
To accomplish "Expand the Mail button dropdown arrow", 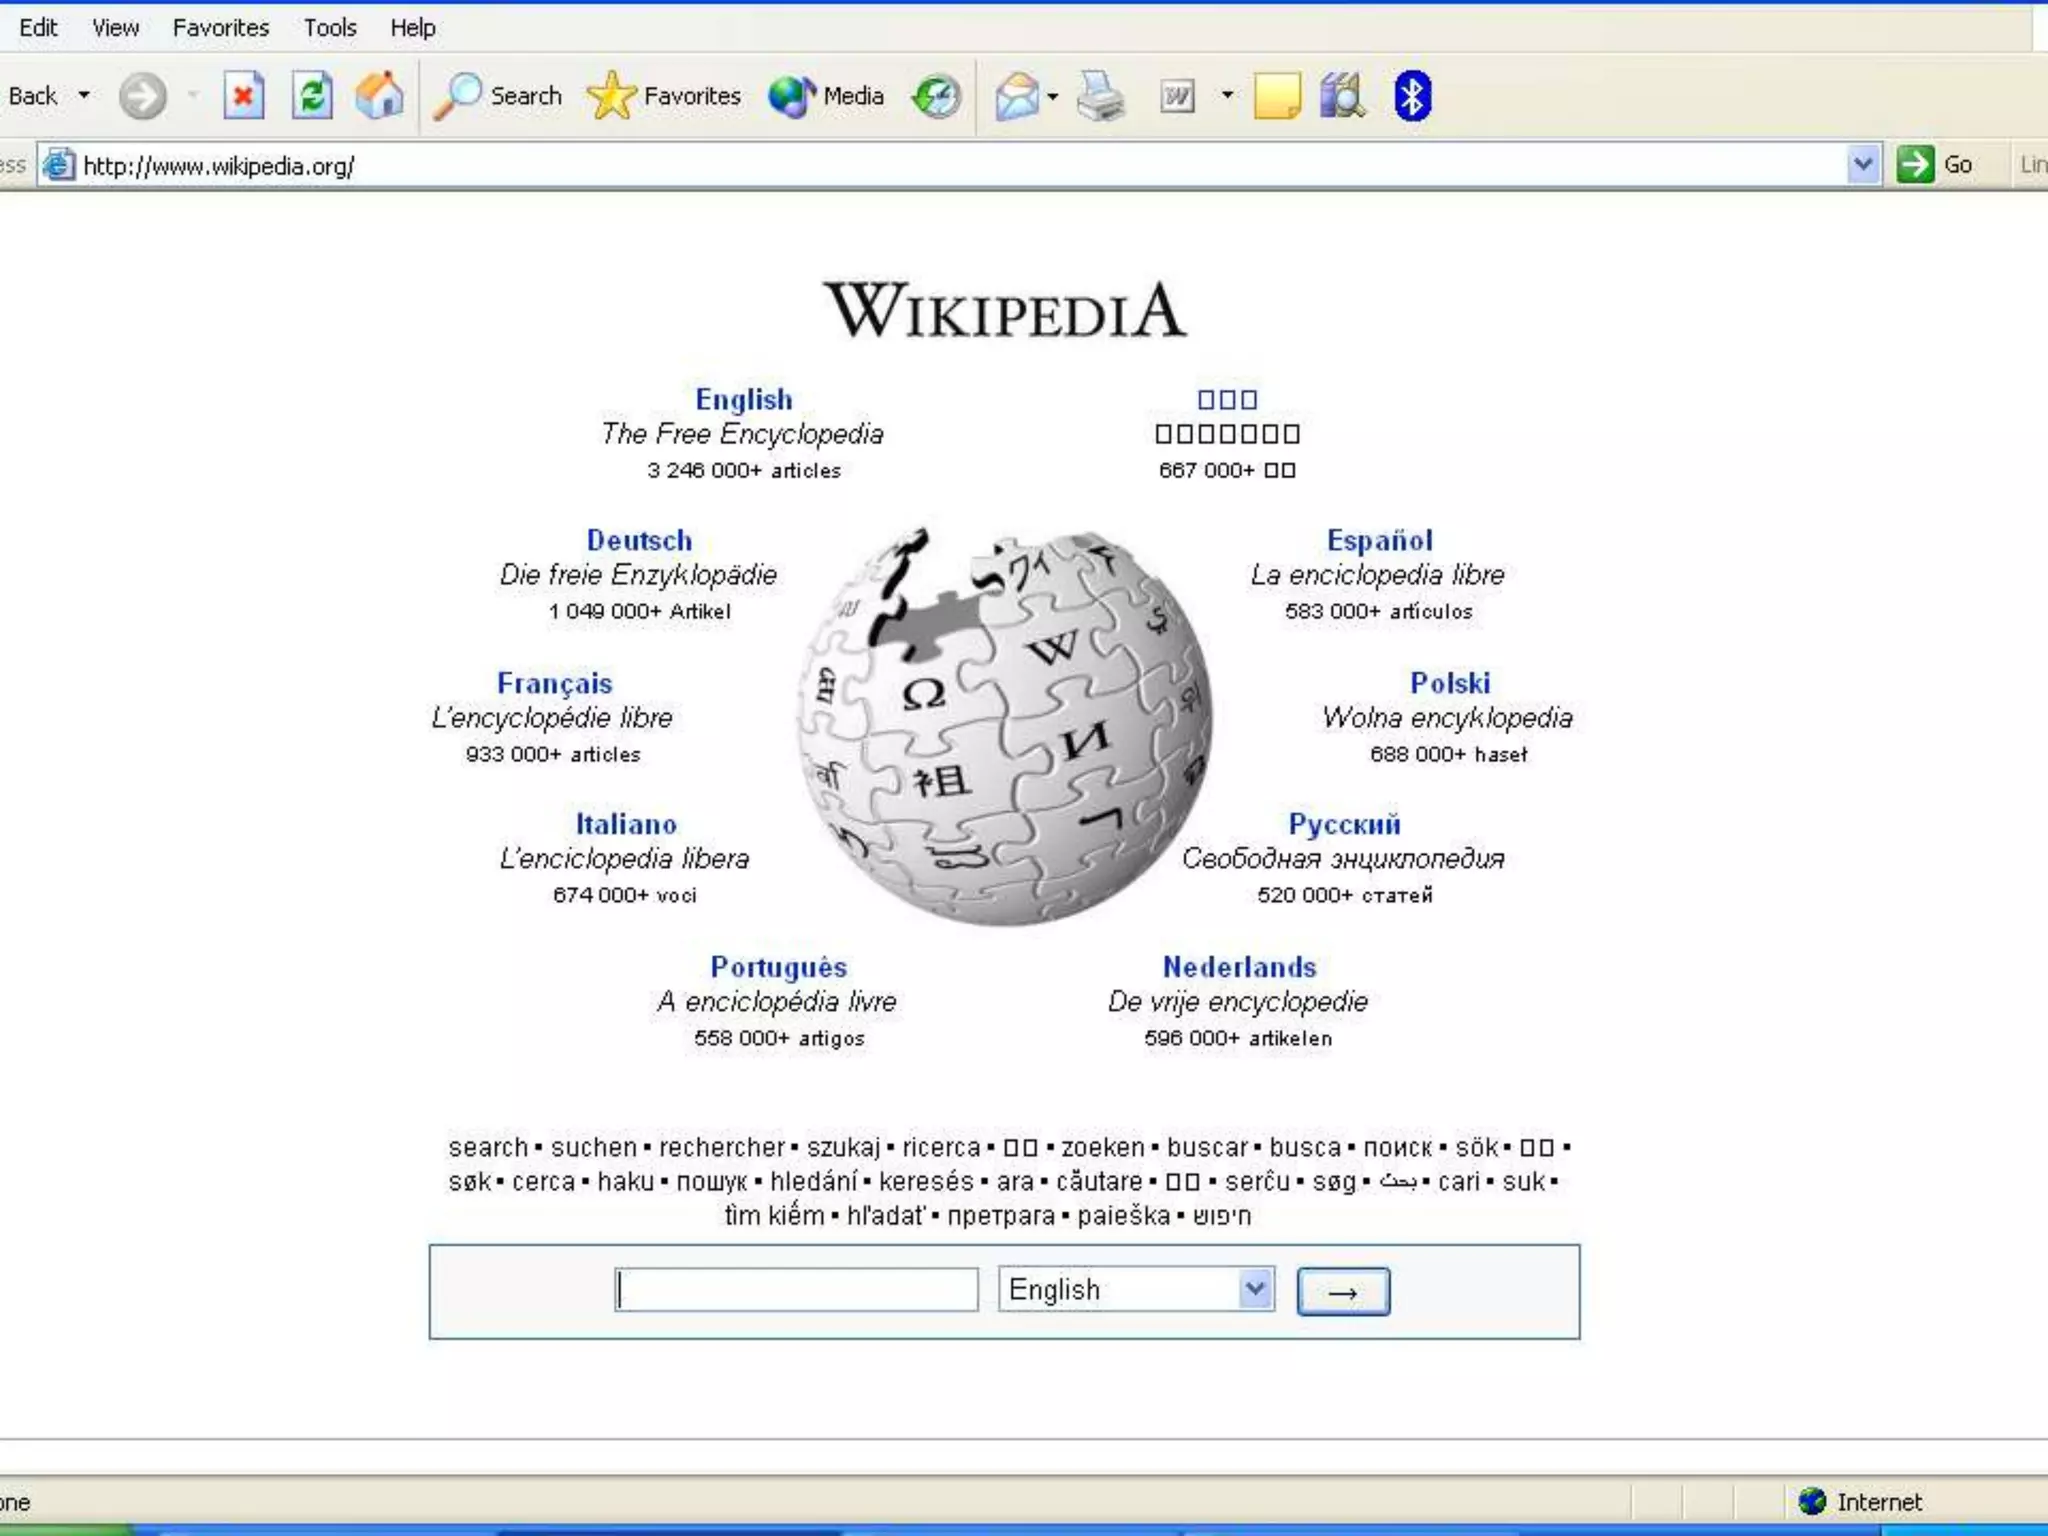I will 1053,97.
